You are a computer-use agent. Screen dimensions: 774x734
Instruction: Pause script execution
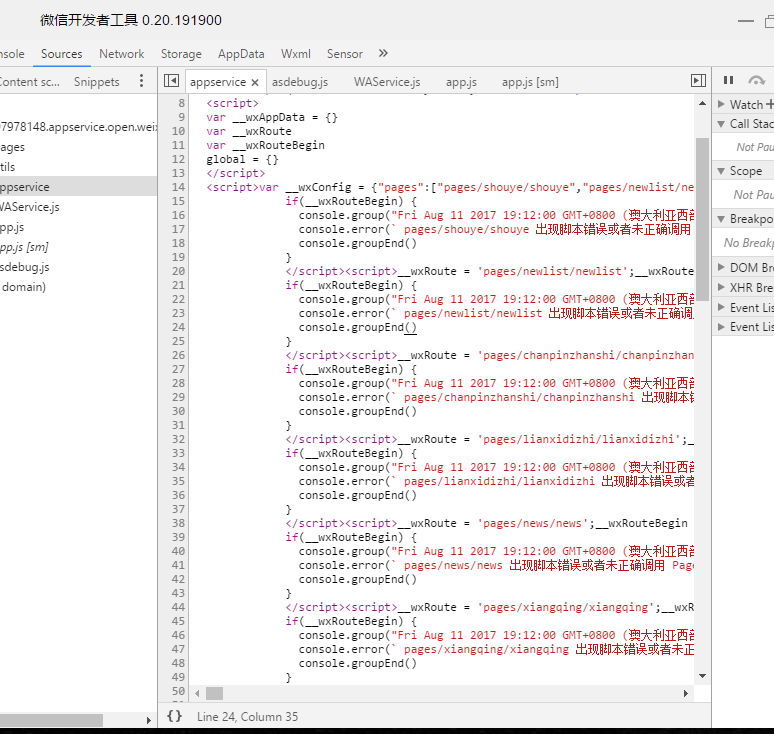click(x=729, y=80)
